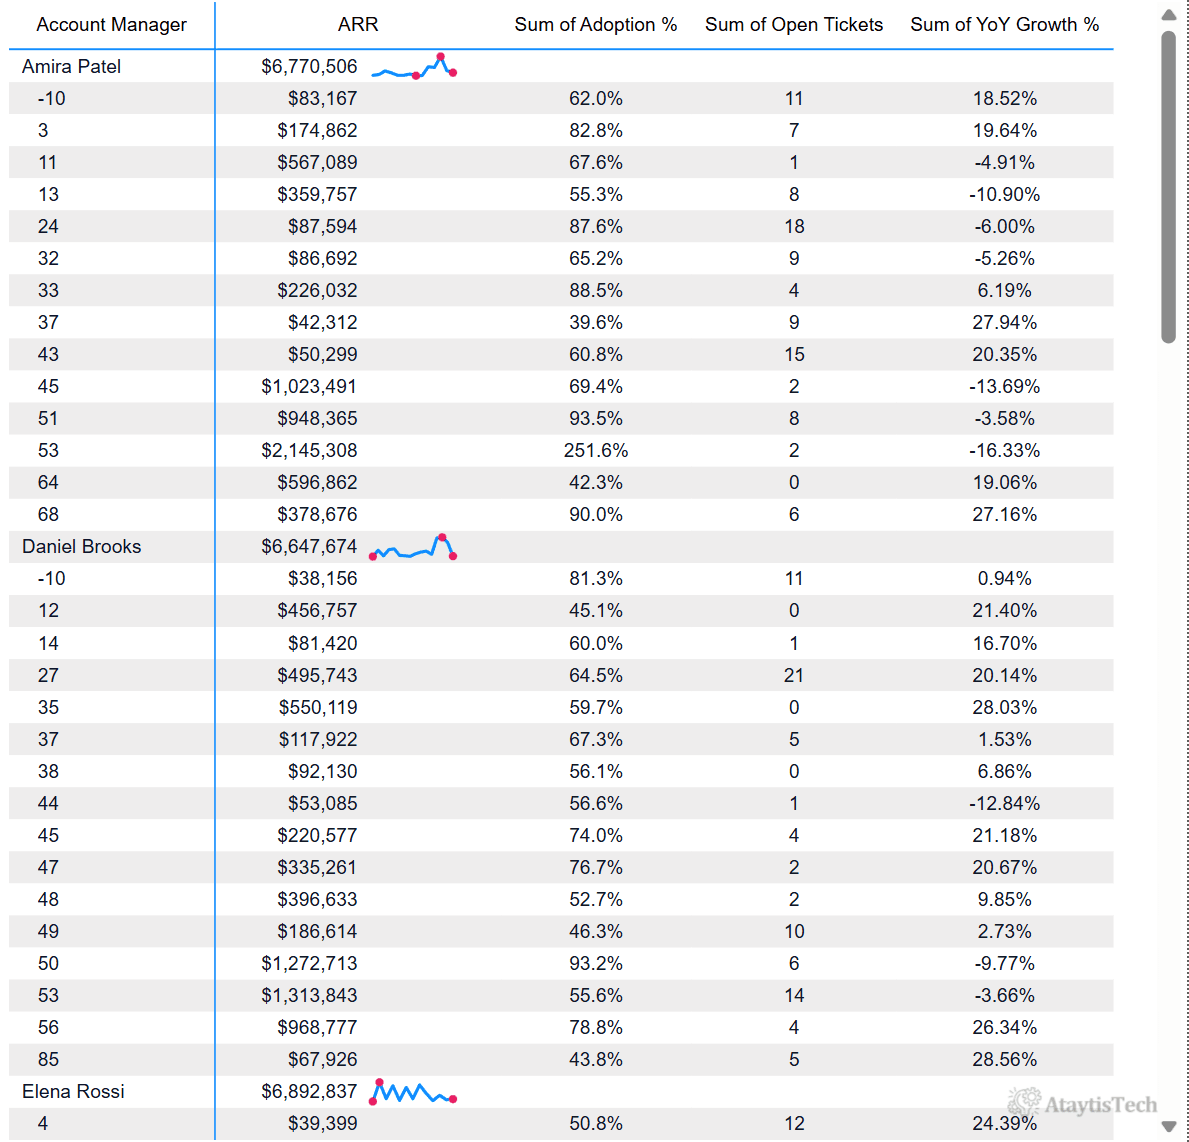Click ARR value $948,365
This screenshot has width=1189, height=1142.
click(317, 419)
